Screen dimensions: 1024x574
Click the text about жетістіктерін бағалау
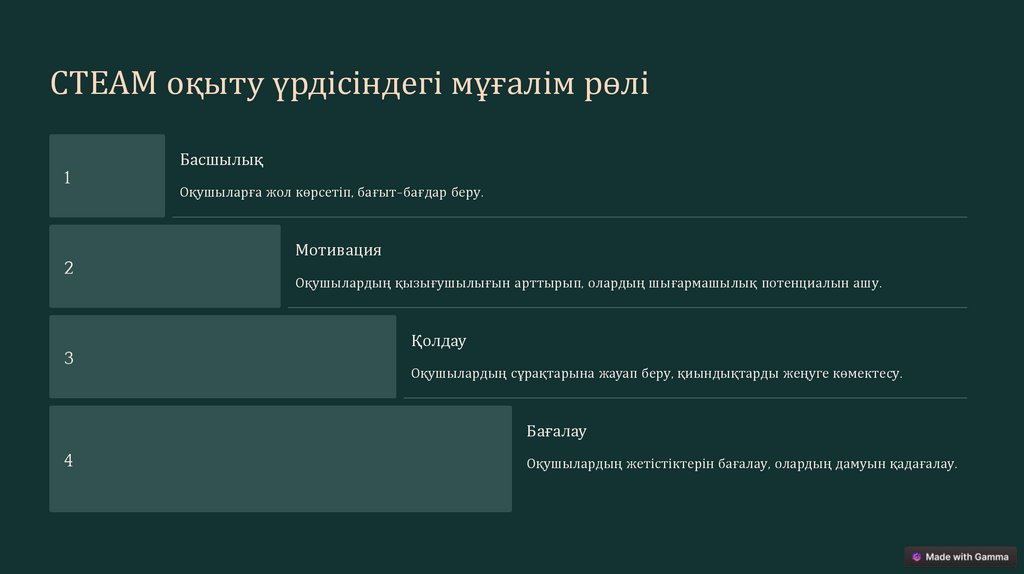click(x=741, y=464)
